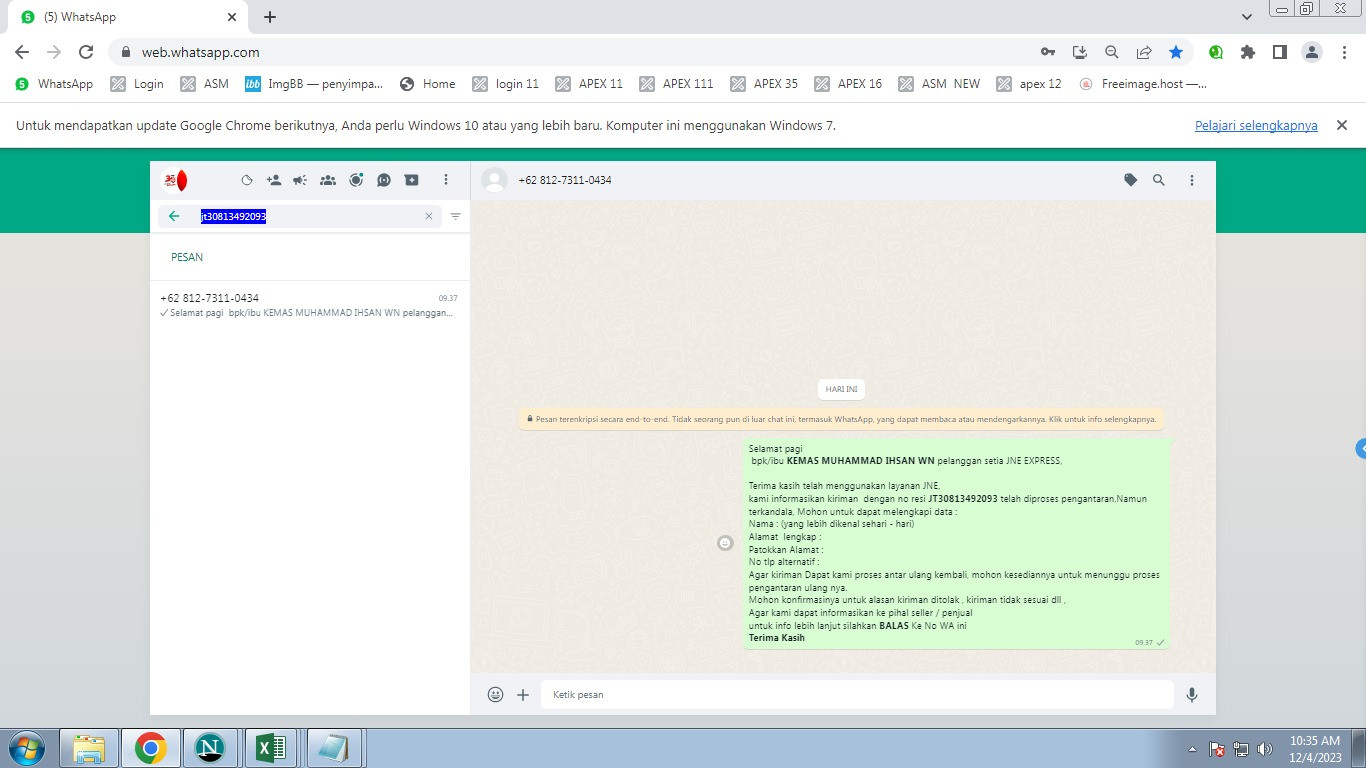Open the green WhatsApp extension icon
The width and height of the screenshot is (1366, 768).
(1216, 52)
